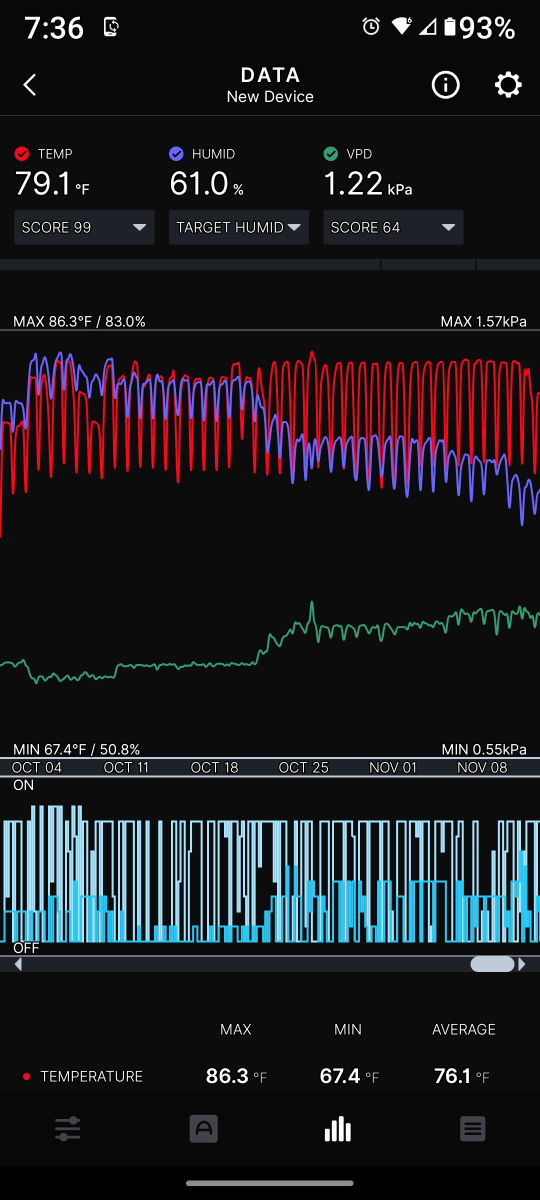
Task: Tap the TEMPERATURE row label in stats table
Action: (91, 1076)
